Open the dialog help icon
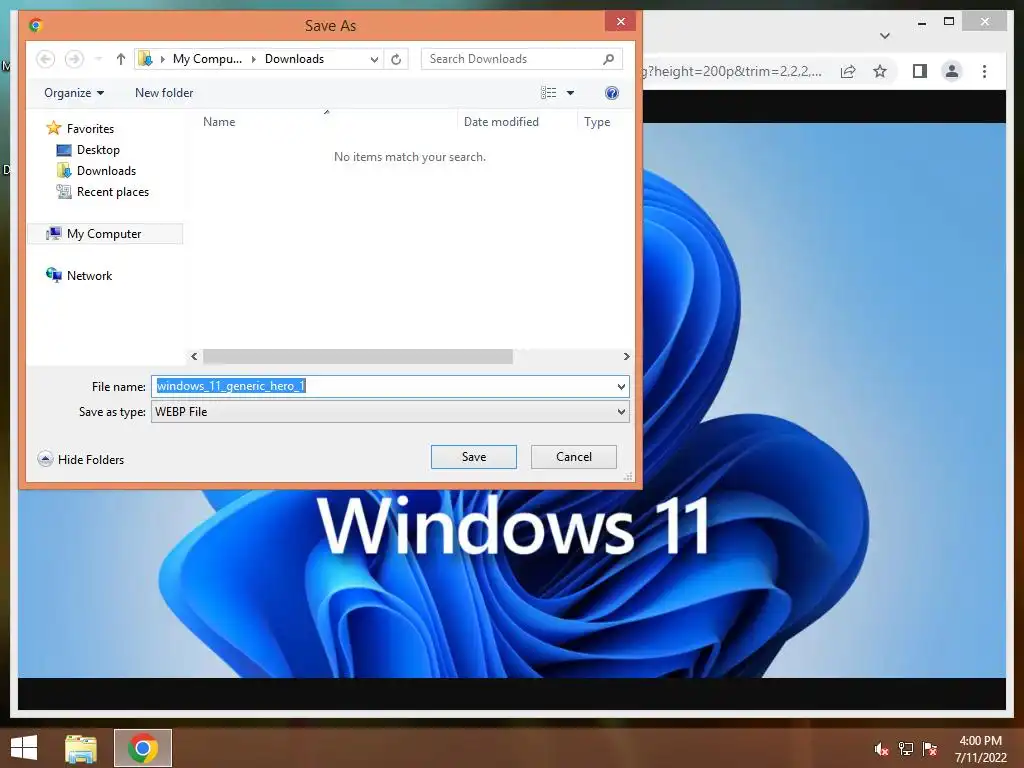The width and height of the screenshot is (1024, 768). pos(611,93)
